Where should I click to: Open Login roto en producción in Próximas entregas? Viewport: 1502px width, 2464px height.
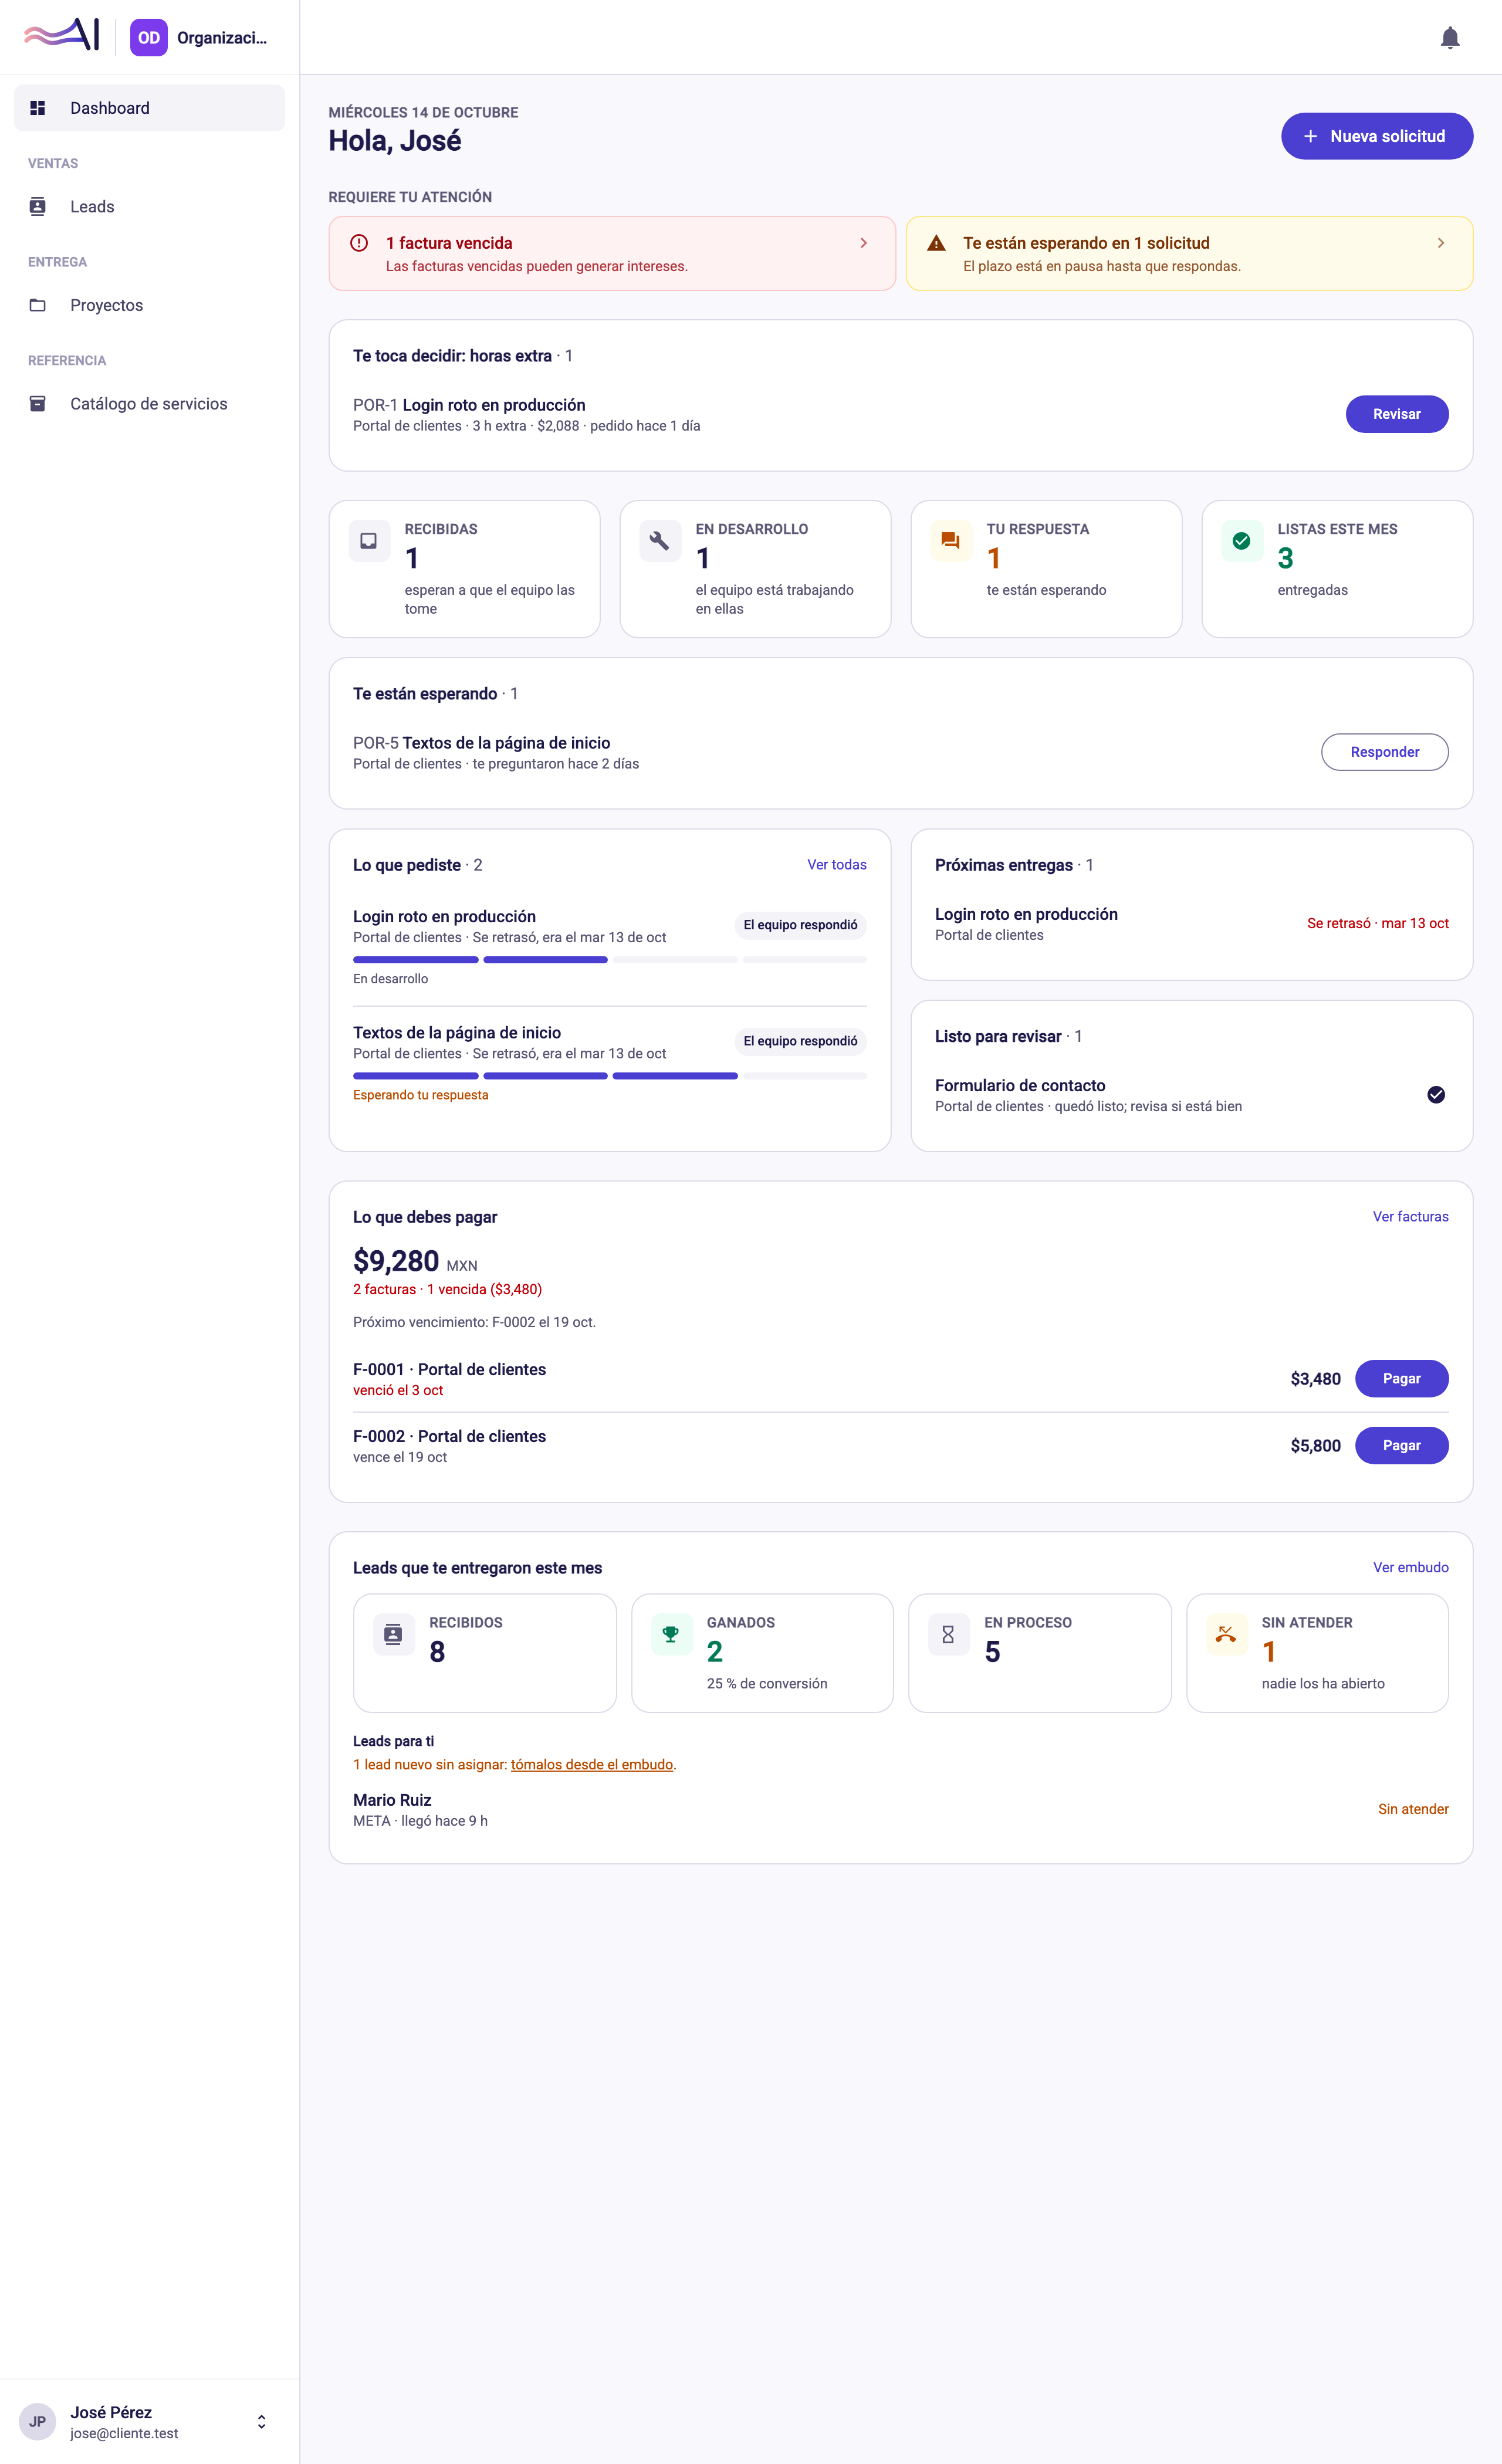[1192, 924]
